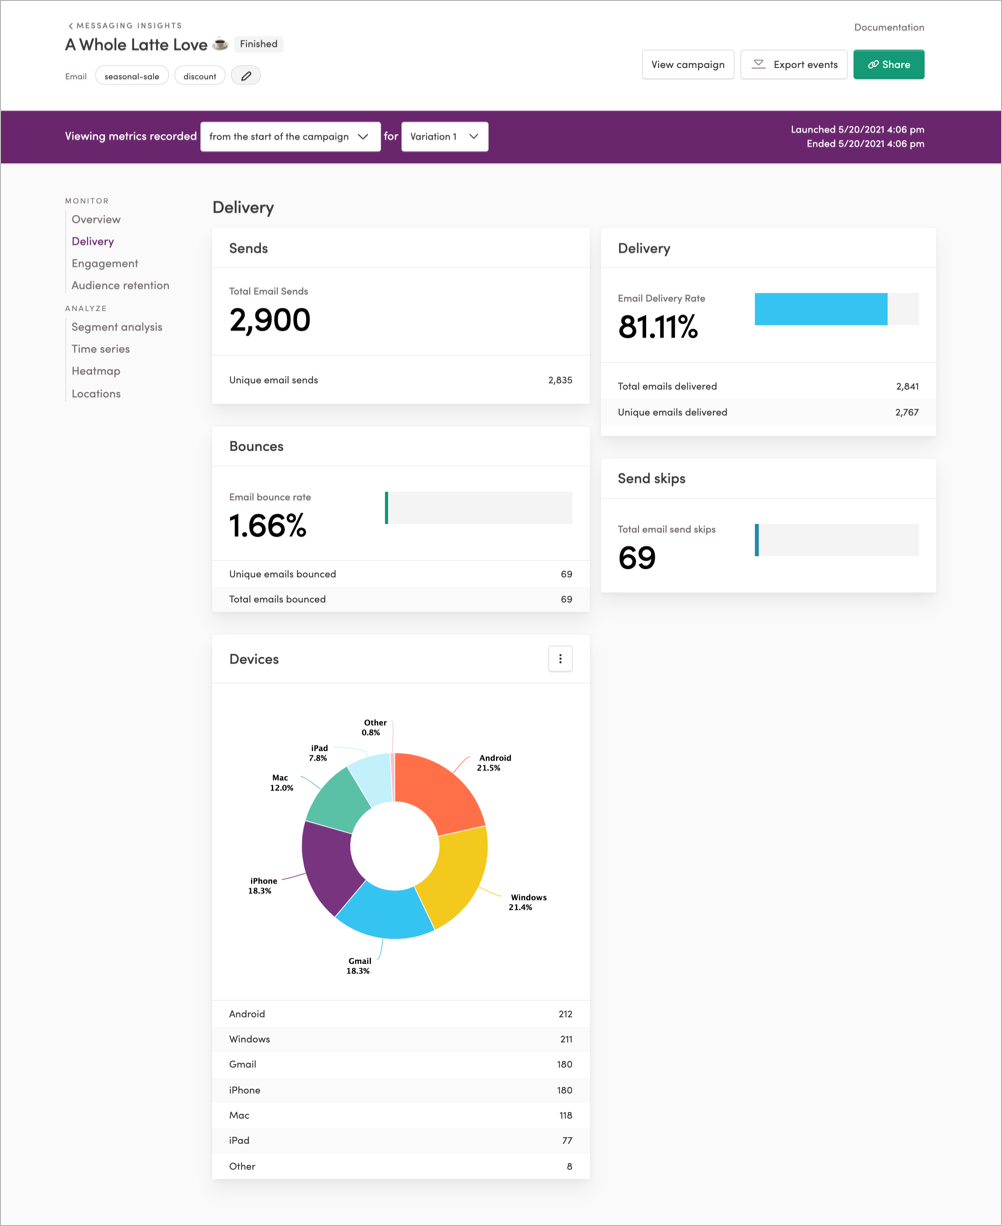View the Heatmap page

point(96,371)
